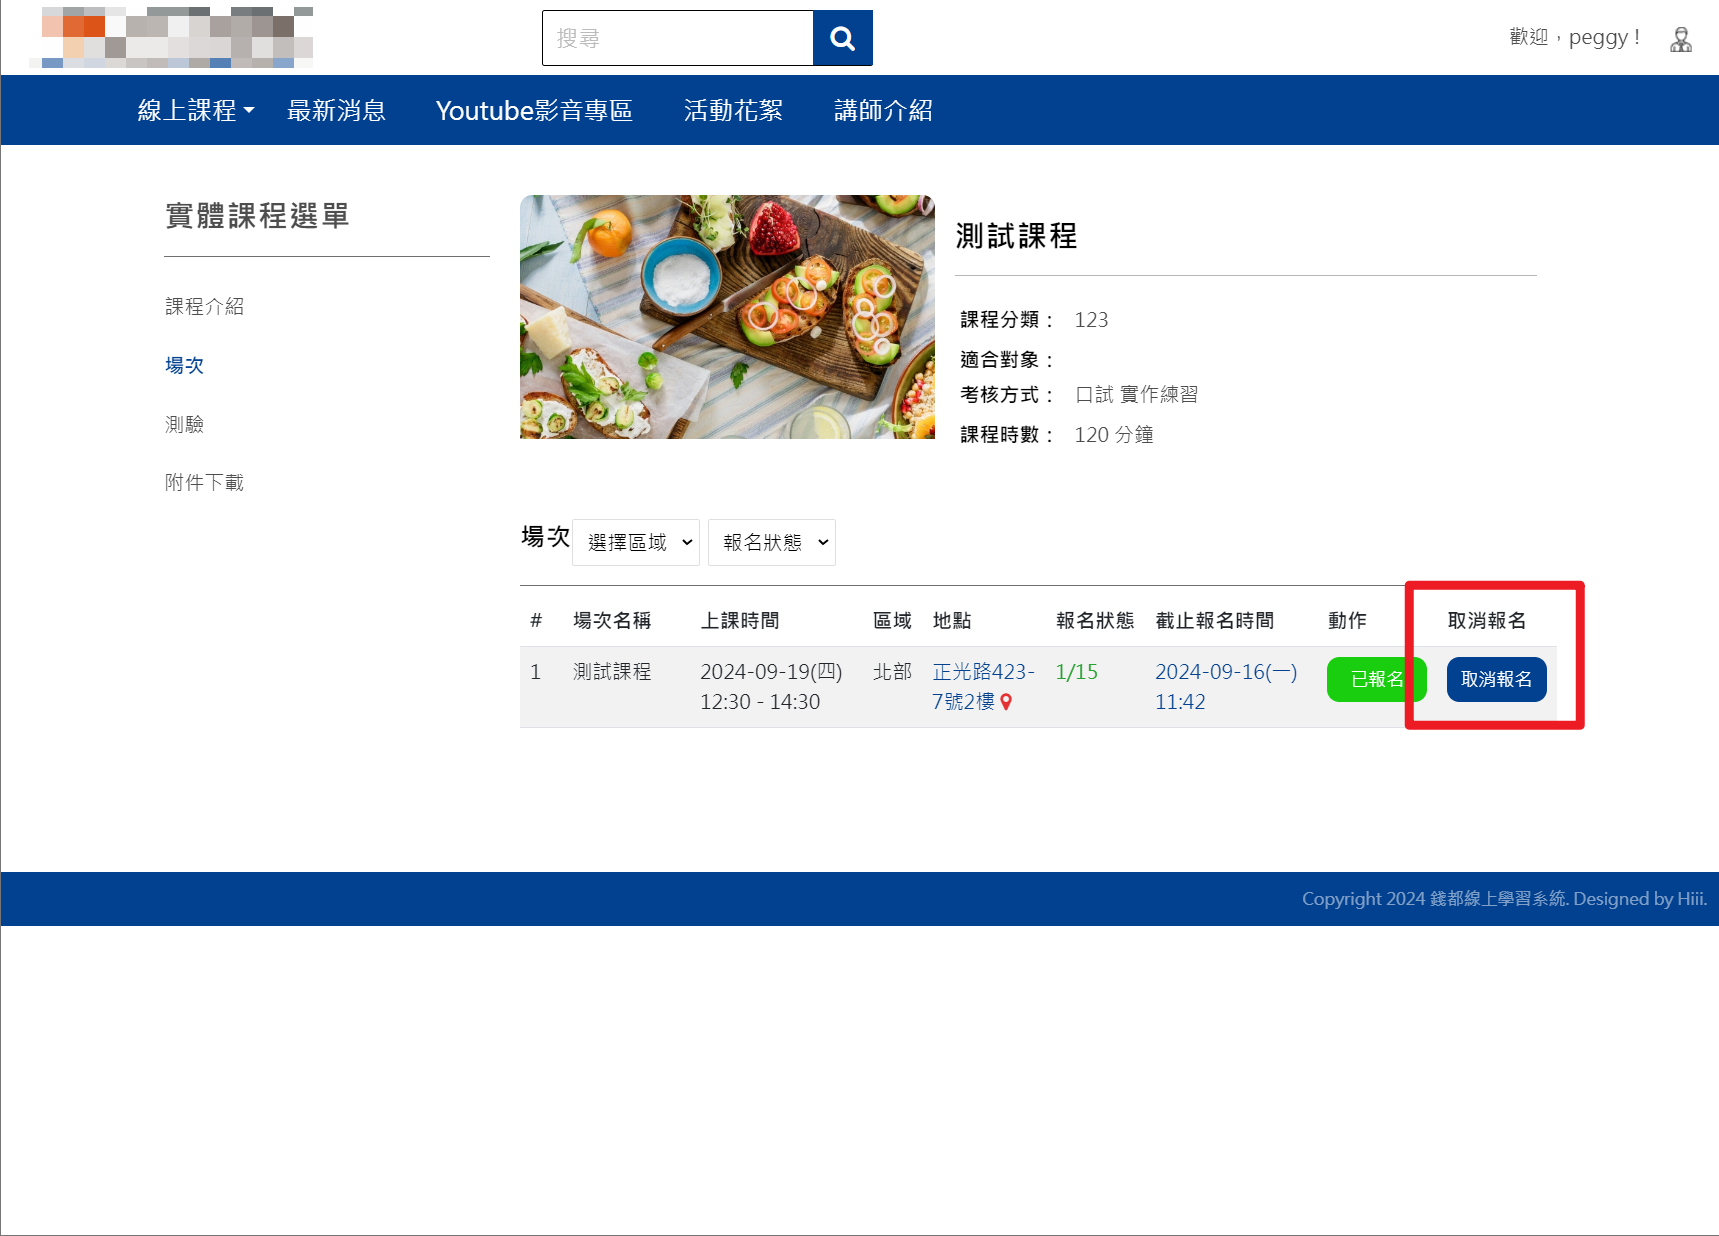Open the user profile icon

coord(1680,39)
